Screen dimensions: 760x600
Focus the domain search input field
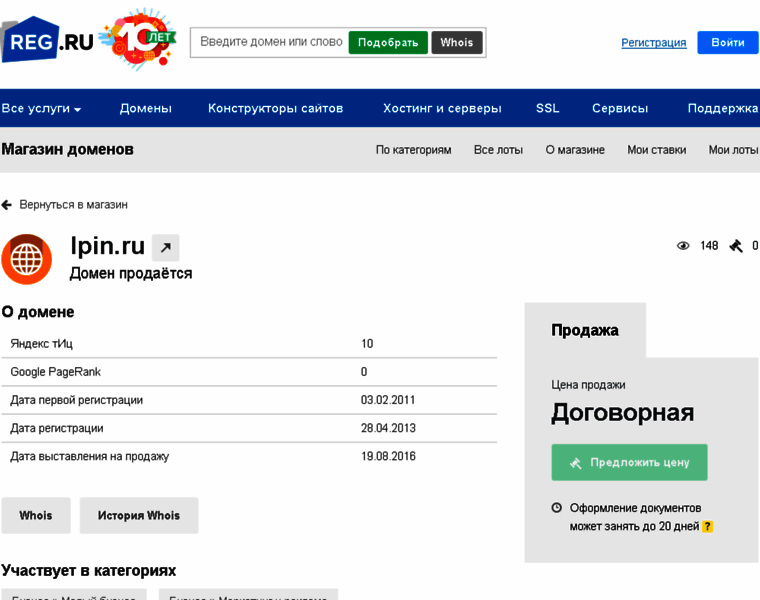270,43
